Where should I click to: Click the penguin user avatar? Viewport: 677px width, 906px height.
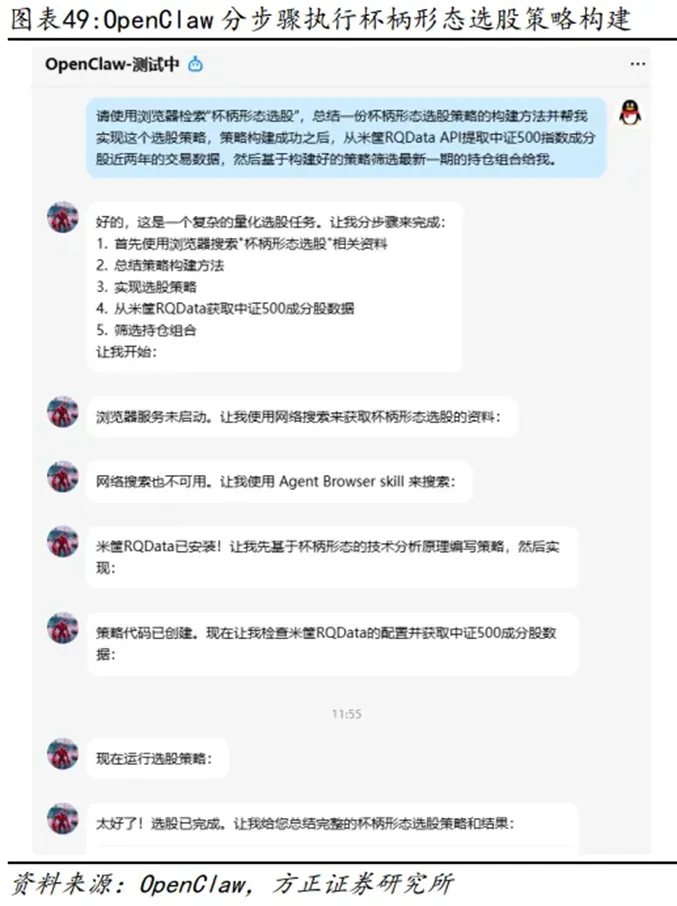pyautogui.click(x=630, y=112)
